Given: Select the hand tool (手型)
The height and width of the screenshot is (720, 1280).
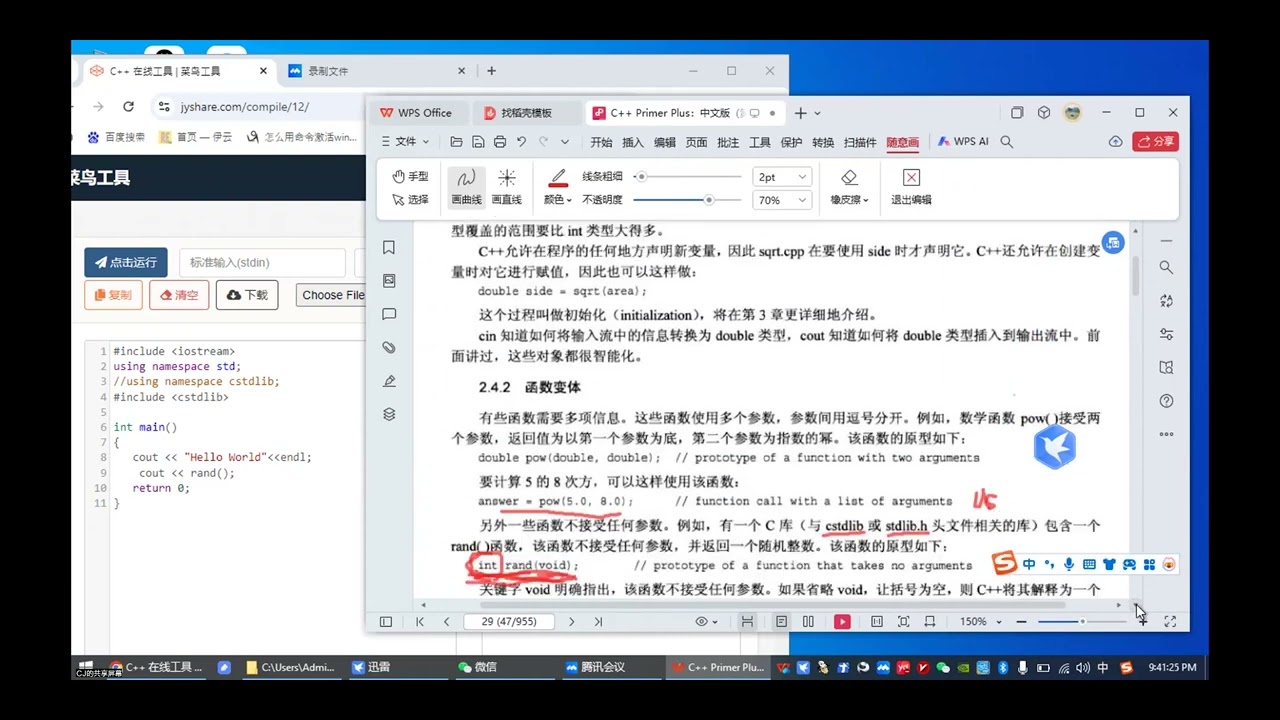Looking at the screenshot, I should click(x=410, y=177).
